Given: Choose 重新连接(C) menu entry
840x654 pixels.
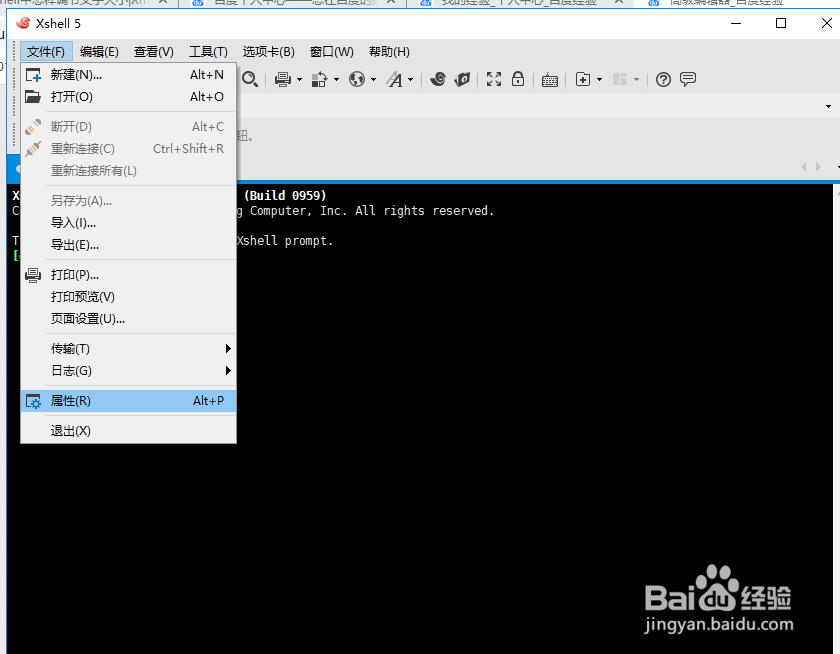Looking at the screenshot, I should point(129,149).
